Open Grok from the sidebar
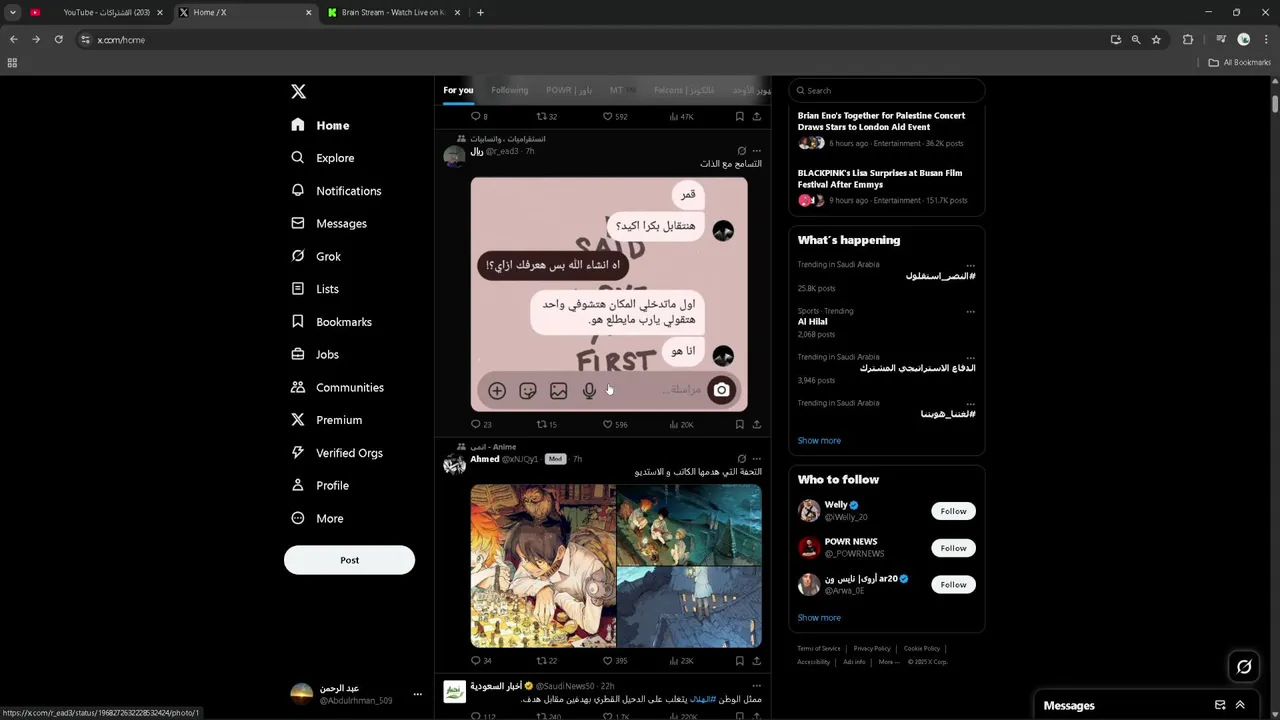1280x720 pixels. click(316, 257)
